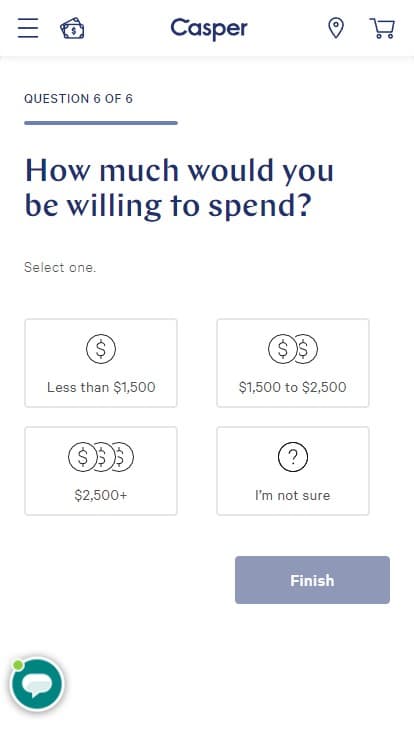The image size is (414, 736).
Task: Click the Finish button
Action: (312, 580)
